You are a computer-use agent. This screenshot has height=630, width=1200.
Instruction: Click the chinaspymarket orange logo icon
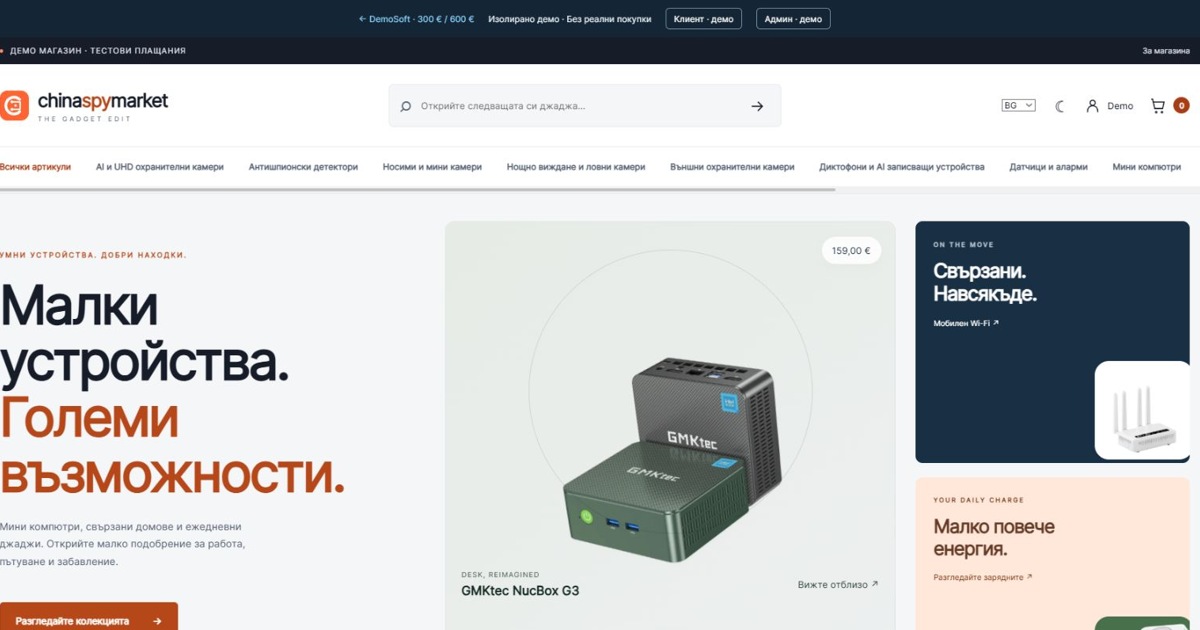(14, 105)
